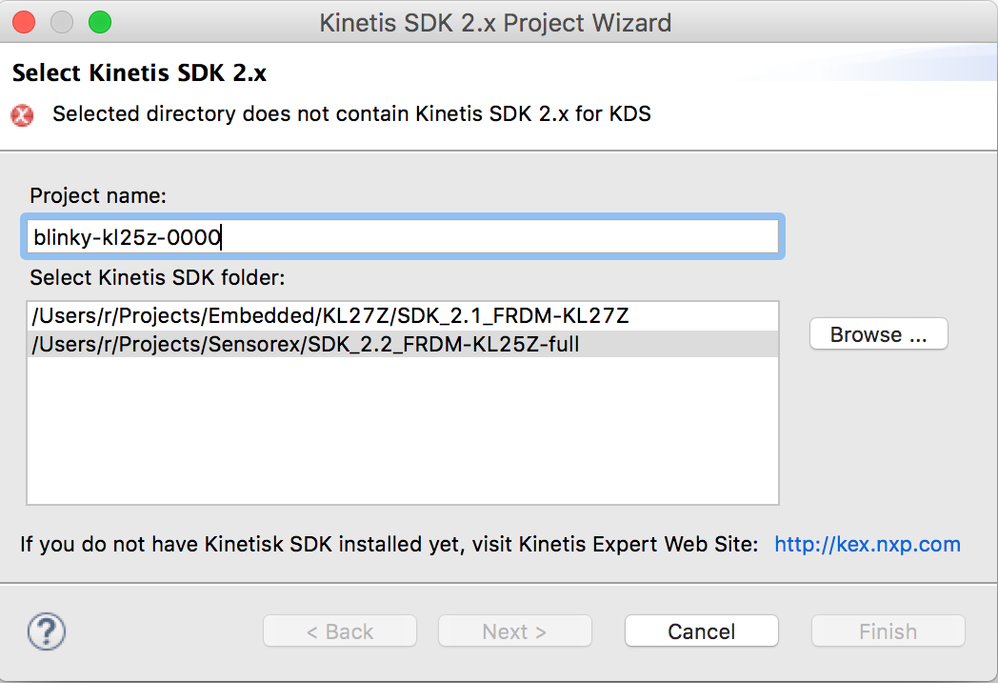Click the "Select Kinetis SDK folder:" label
Screen dimensions: 998x683
(157, 277)
